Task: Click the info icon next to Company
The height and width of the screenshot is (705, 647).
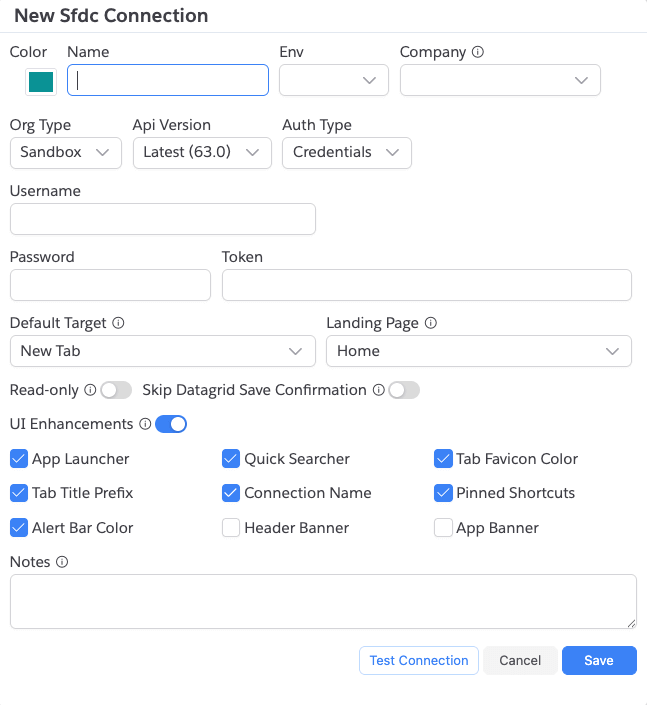Action: click(478, 52)
